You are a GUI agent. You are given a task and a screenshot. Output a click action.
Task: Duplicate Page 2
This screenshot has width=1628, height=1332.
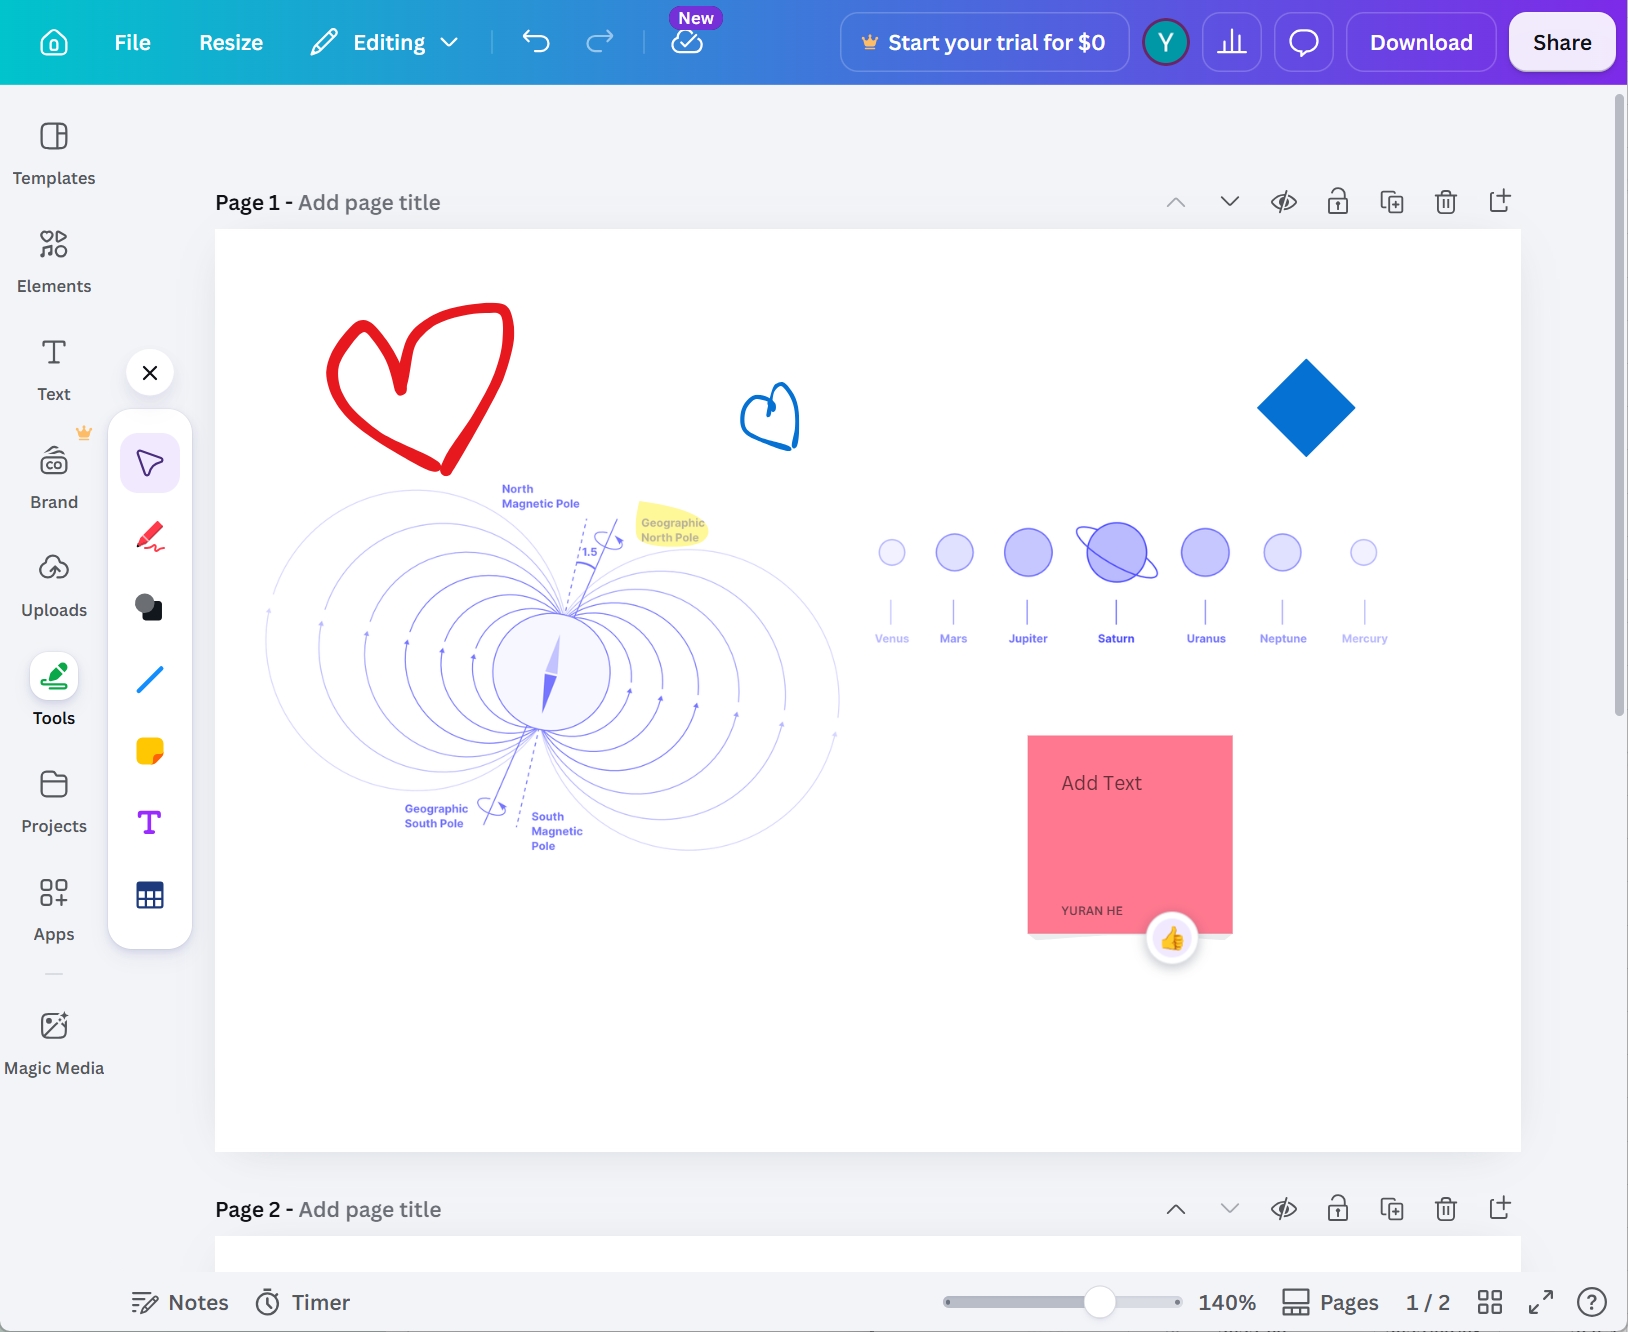1392,1209
